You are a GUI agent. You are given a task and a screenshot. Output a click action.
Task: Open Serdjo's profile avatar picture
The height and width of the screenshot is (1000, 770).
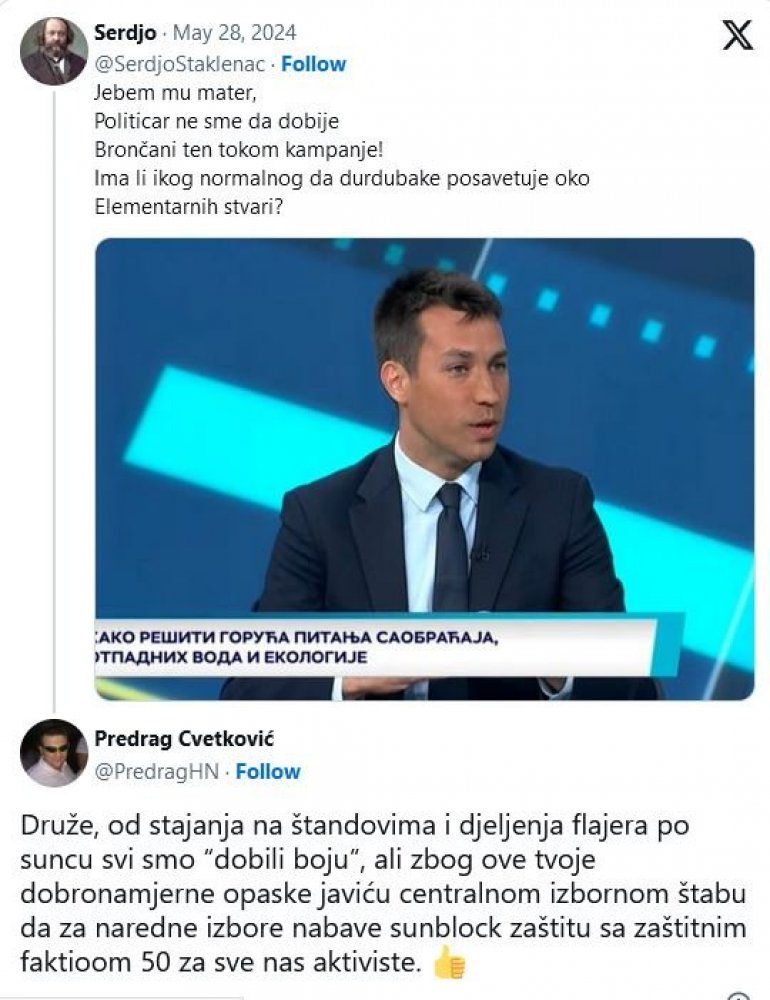54,51
